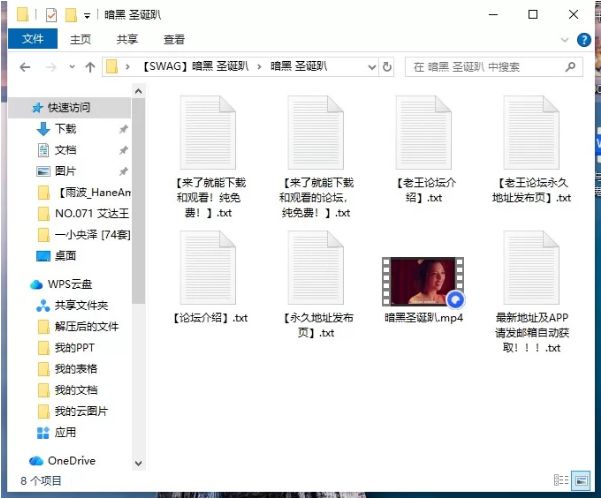Open 共享文件夹 in sidebar
The image size is (601, 499).
(73, 305)
